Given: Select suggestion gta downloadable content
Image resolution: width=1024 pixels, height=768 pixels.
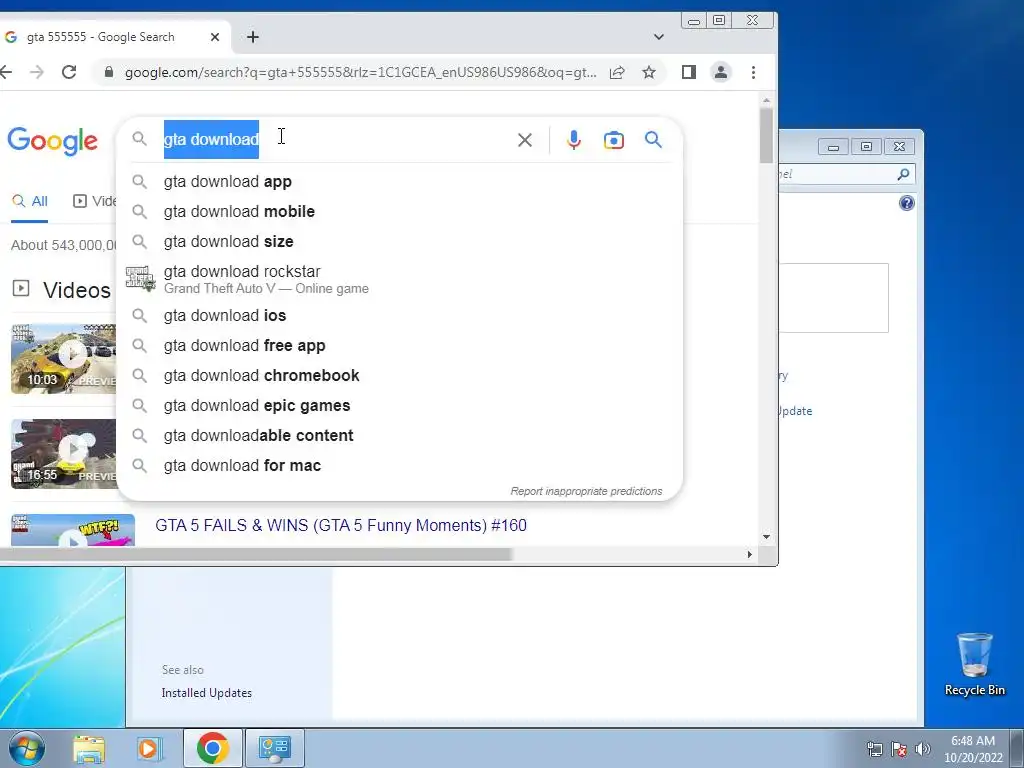Looking at the screenshot, I should (x=399, y=436).
